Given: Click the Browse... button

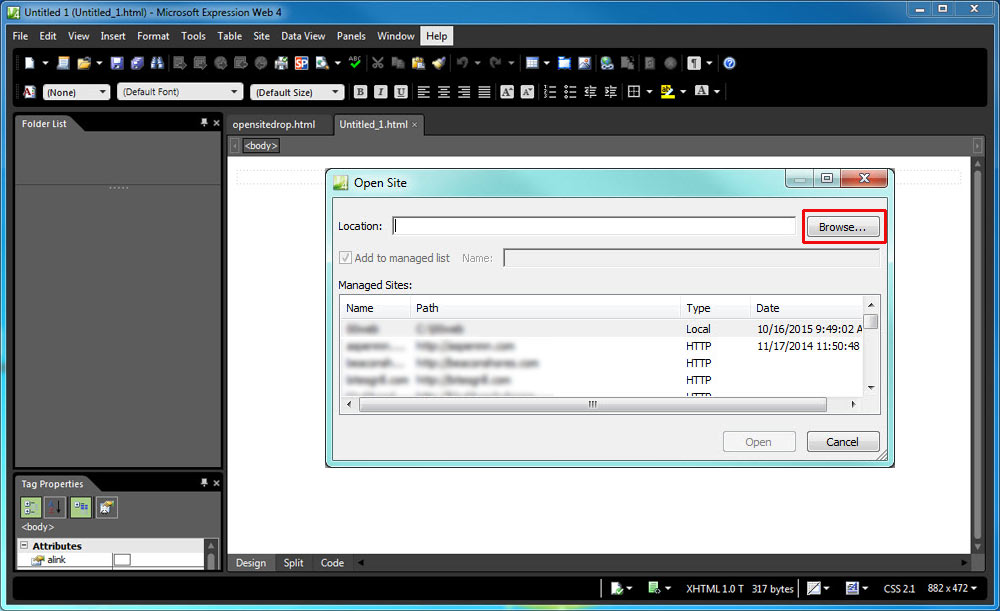Looking at the screenshot, I should (x=842, y=227).
